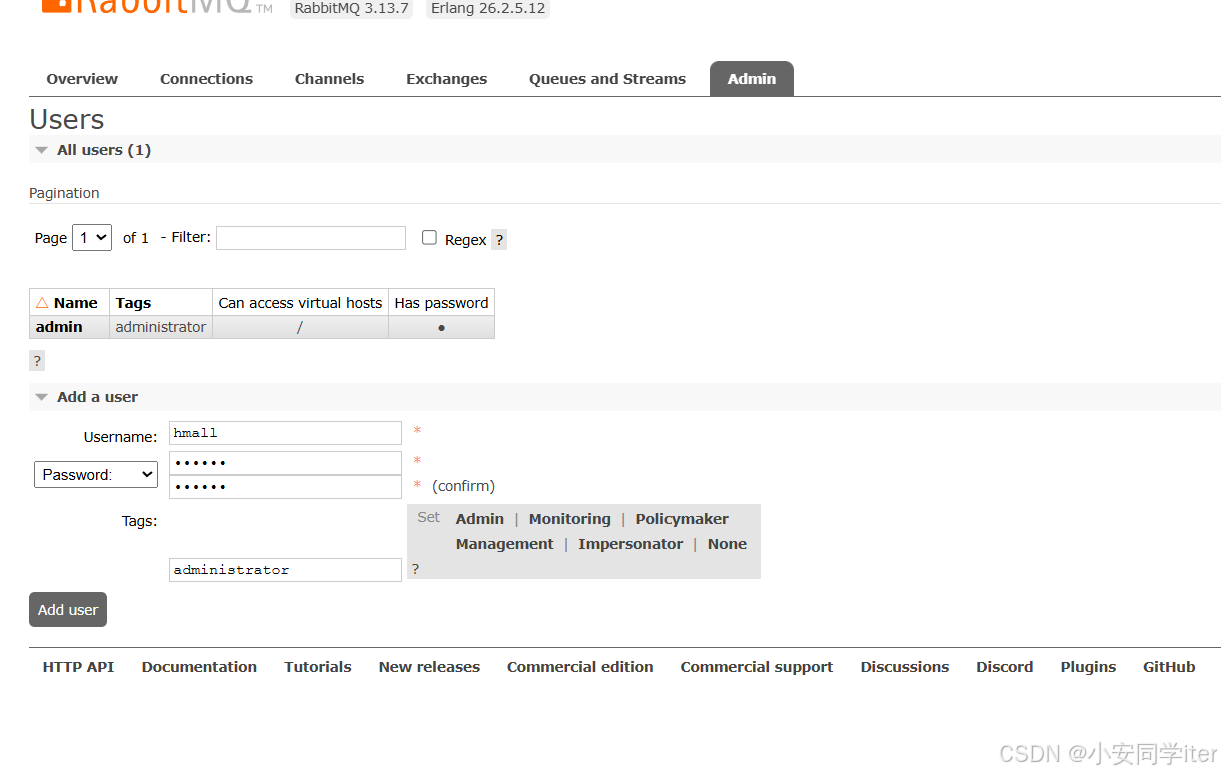Set tag to None
The width and height of the screenshot is (1221, 773).
pyautogui.click(x=727, y=544)
